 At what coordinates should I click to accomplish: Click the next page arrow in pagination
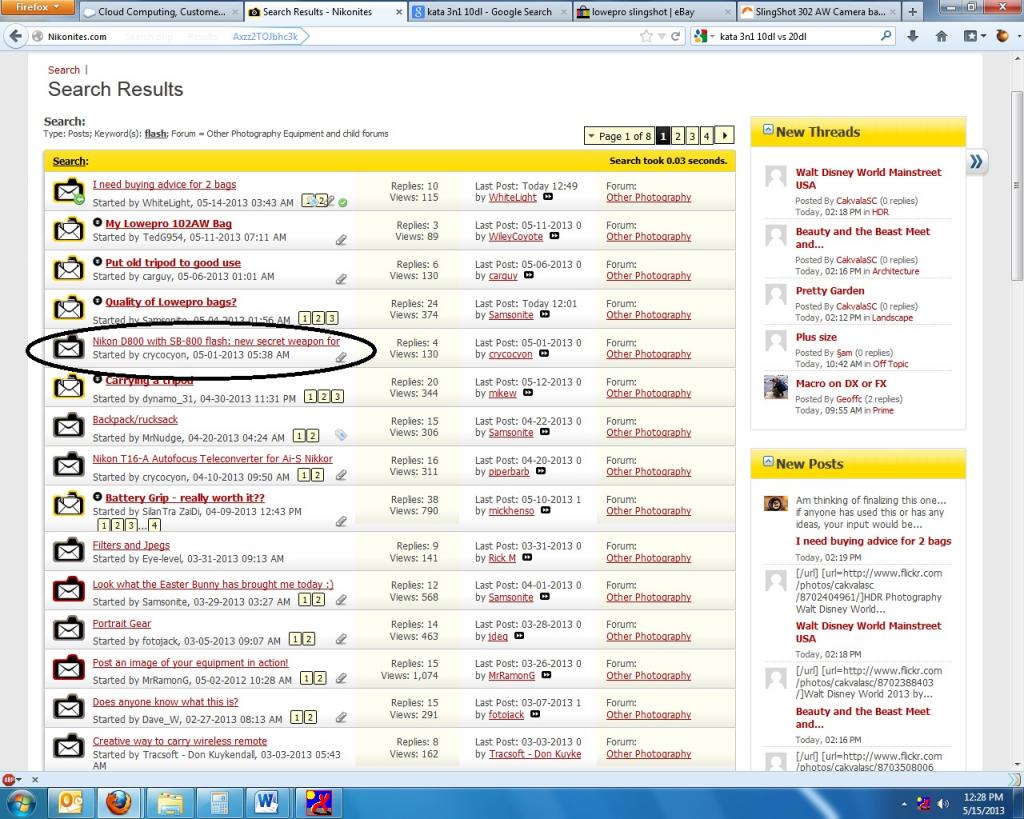[725, 136]
